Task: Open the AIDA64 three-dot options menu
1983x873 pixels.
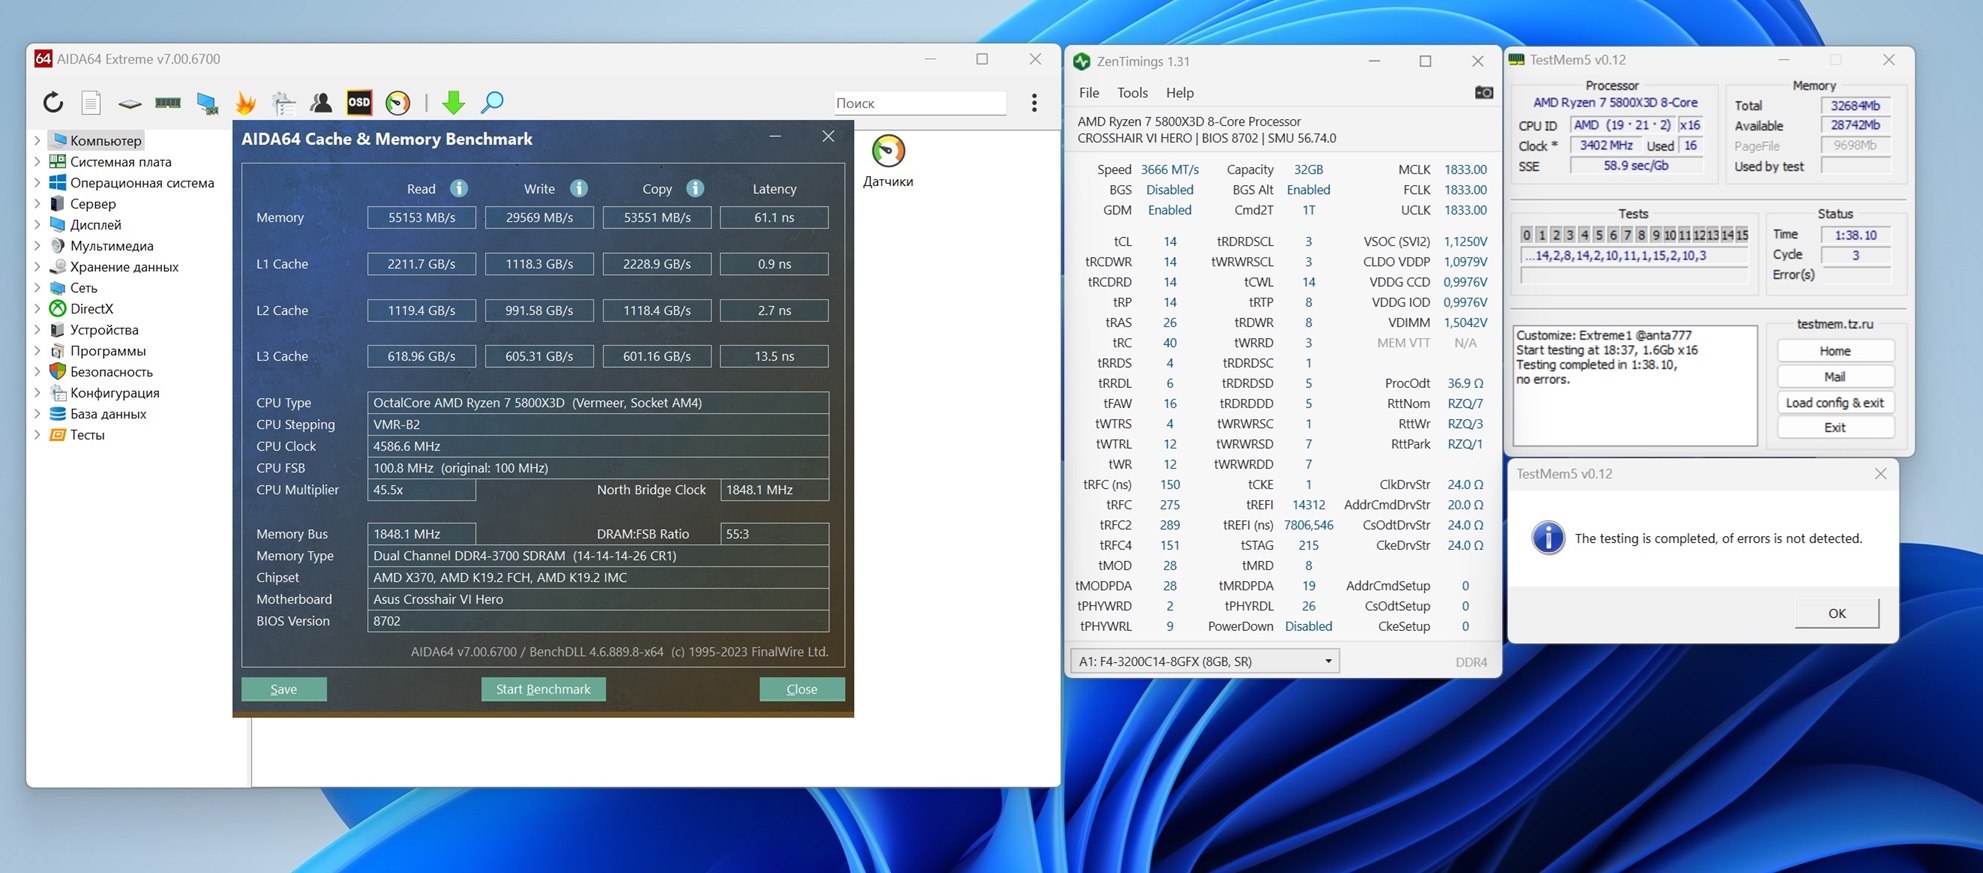Action: [x=1034, y=102]
